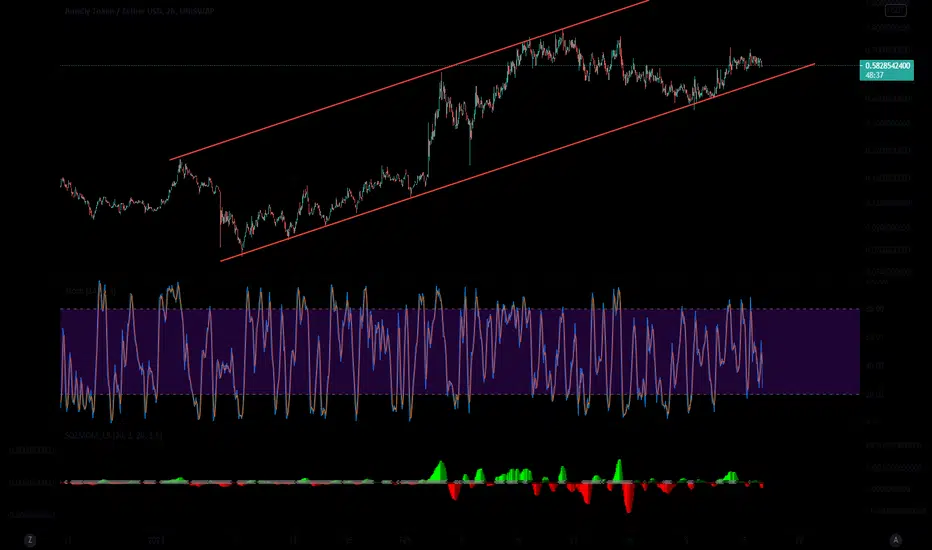Select the Stoch indicator legend label
Image resolution: width=932 pixels, height=550 pixels.
pyautogui.click(x=90, y=291)
